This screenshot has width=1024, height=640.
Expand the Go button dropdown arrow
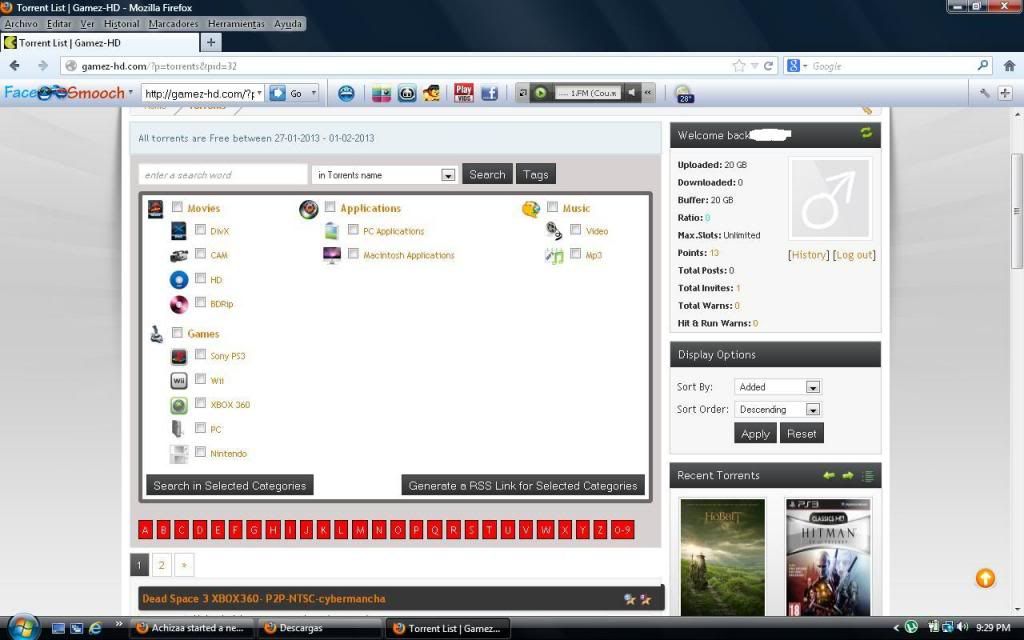click(313, 93)
